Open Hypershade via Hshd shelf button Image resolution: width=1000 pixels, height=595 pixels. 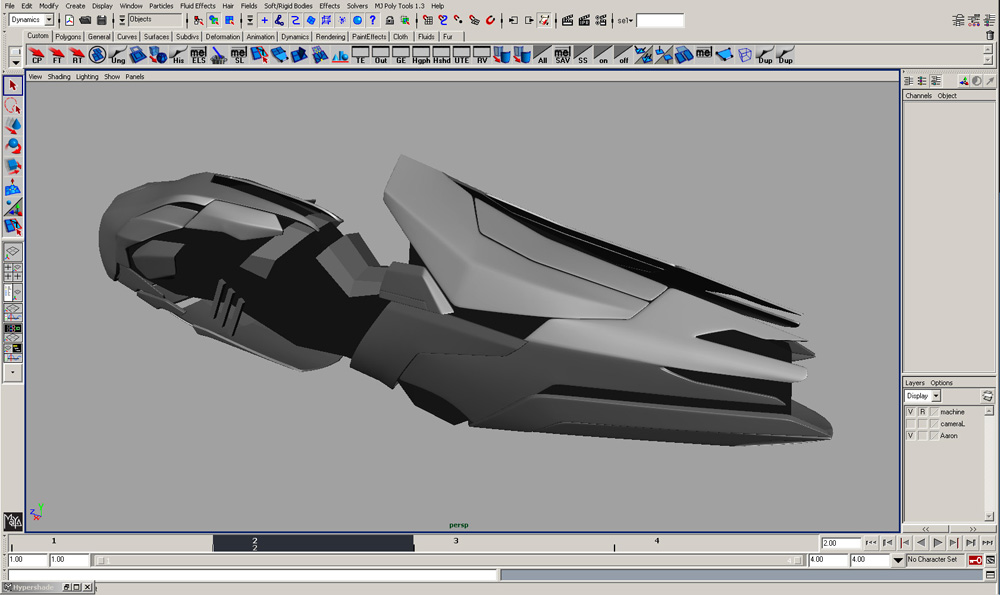tap(441, 55)
